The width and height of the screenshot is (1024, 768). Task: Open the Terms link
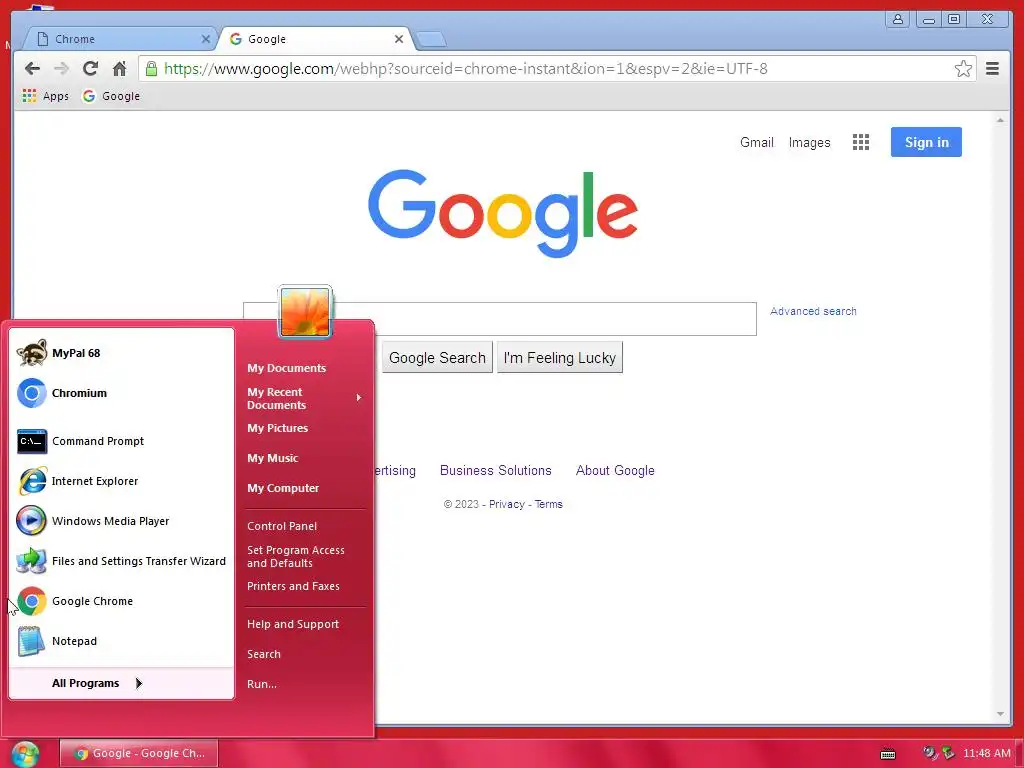[x=549, y=504]
